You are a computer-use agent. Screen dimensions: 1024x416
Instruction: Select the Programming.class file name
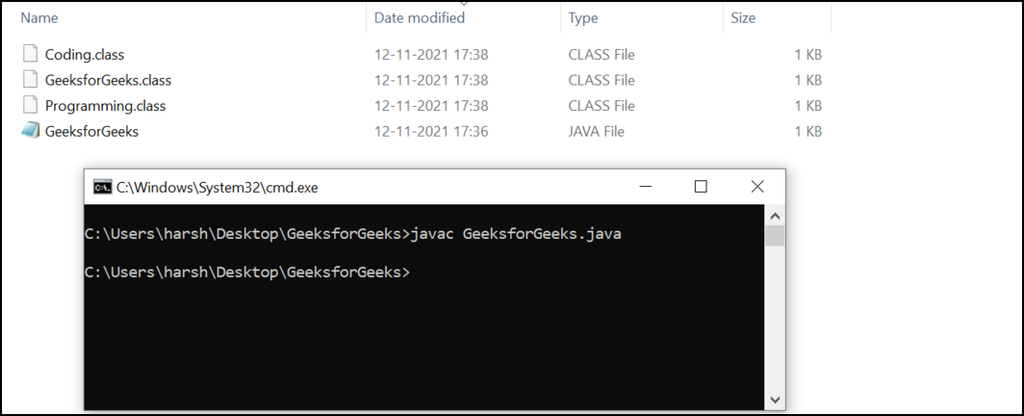[x=105, y=105]
